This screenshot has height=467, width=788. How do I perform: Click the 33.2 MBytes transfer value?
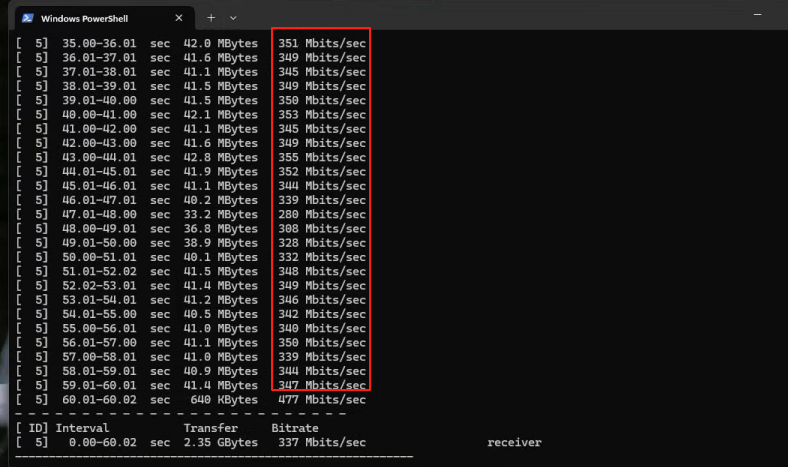pyautogui.click(x=220, y=214)
